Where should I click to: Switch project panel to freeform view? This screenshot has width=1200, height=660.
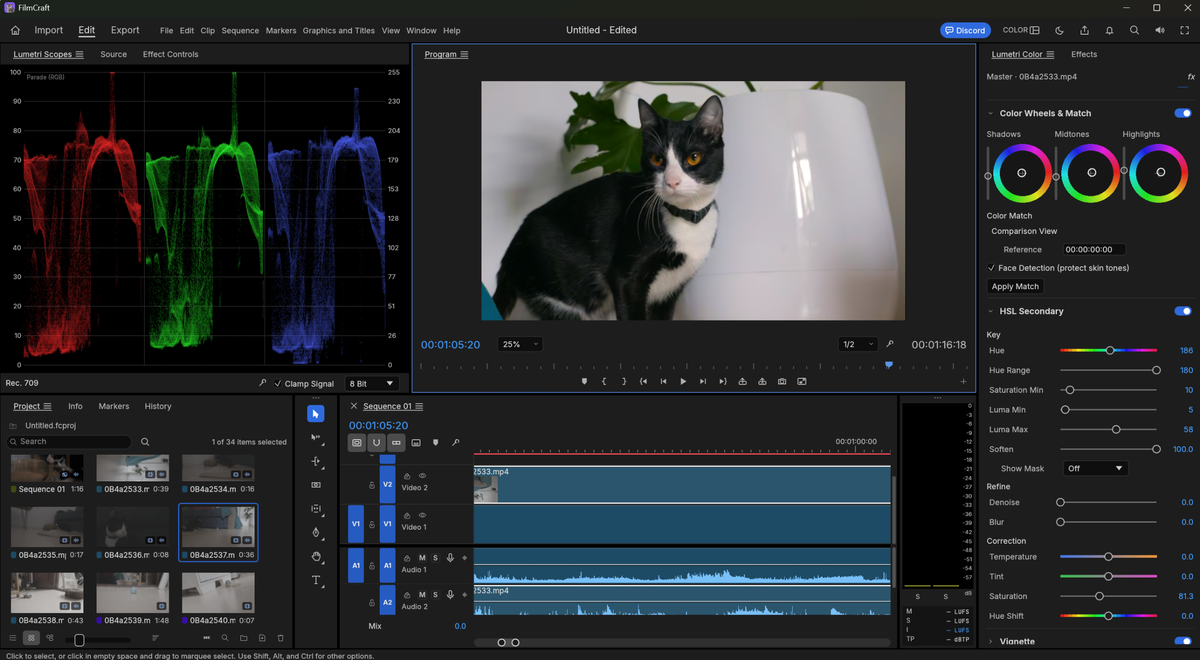(50, 638)
